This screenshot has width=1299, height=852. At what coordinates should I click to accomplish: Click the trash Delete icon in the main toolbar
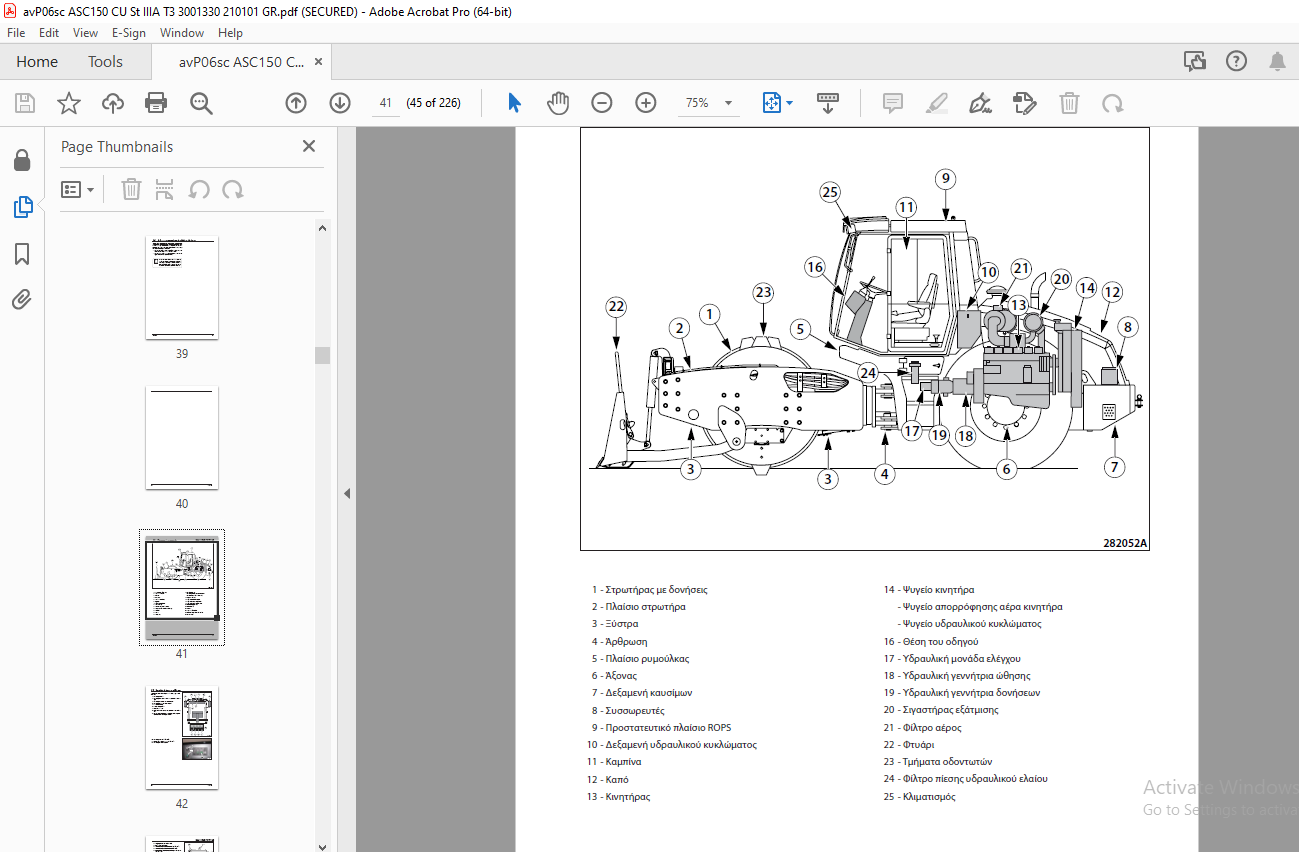click(1069, 103)
